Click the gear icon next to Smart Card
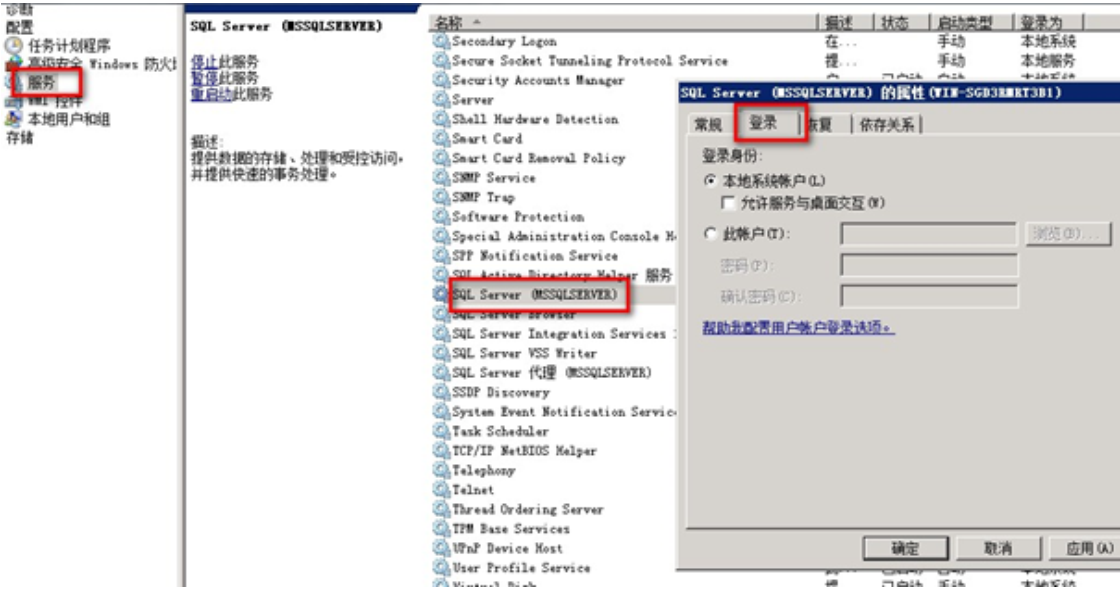Viewport: 1120px width, 597px height. point(441,139)
